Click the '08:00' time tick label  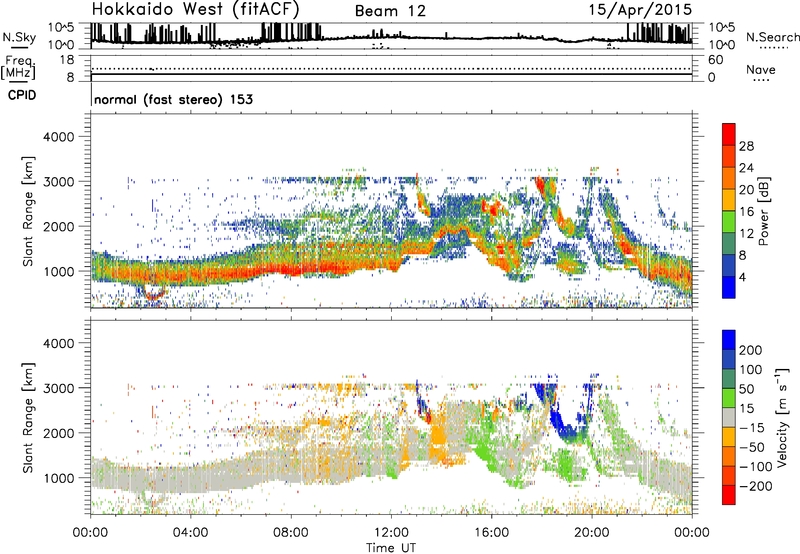coord(291,533)
